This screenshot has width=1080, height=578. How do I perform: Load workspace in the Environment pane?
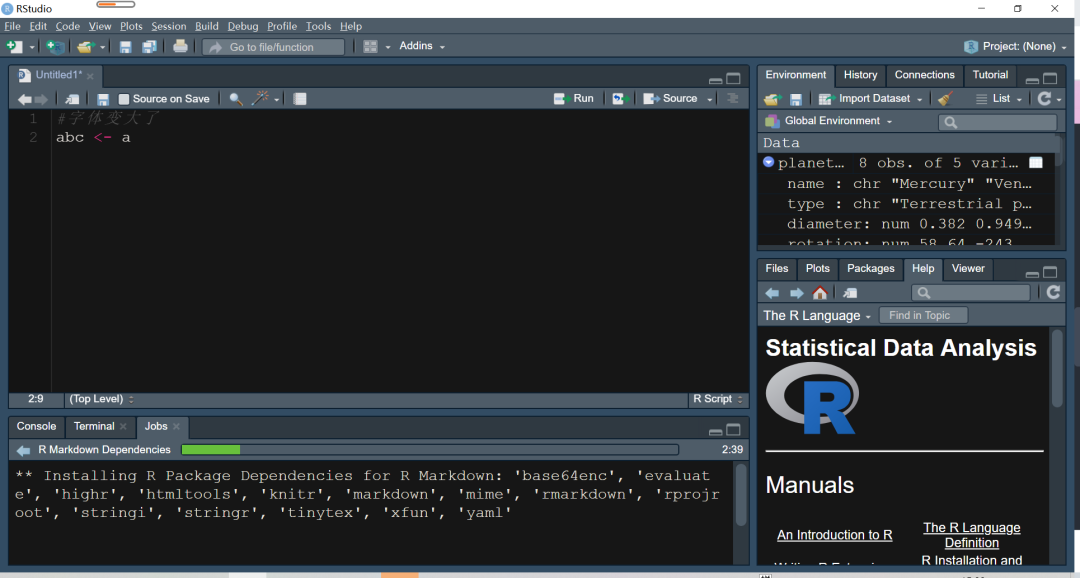click(772, 99)
